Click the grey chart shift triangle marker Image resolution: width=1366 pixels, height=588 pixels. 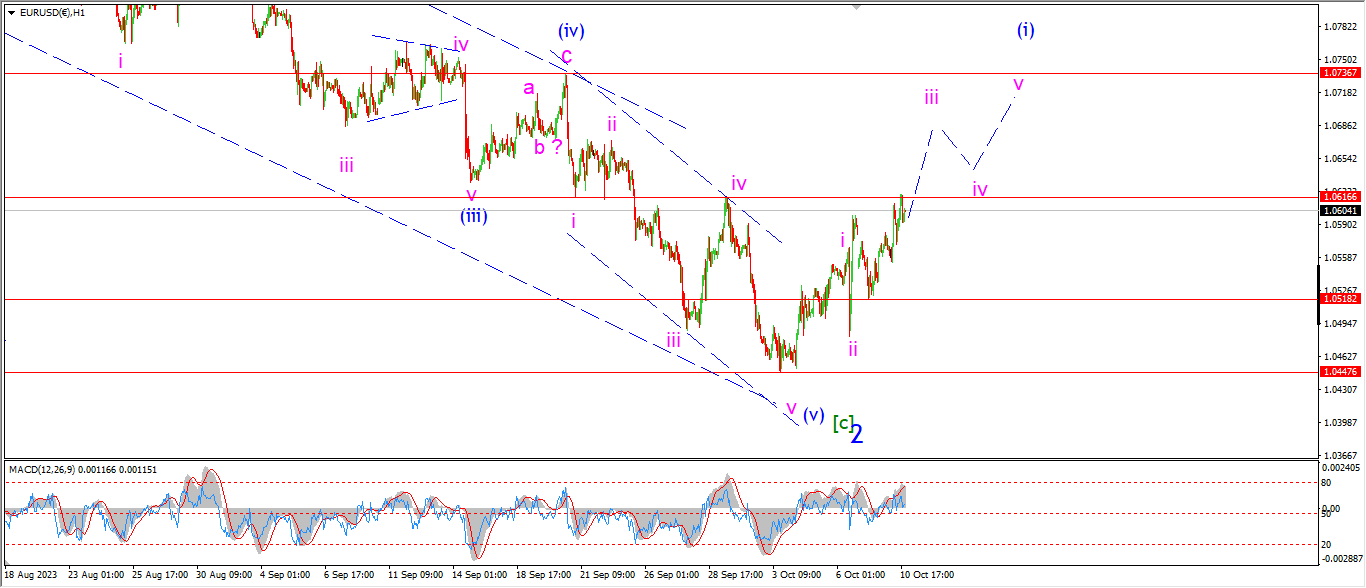coord(857,6)
